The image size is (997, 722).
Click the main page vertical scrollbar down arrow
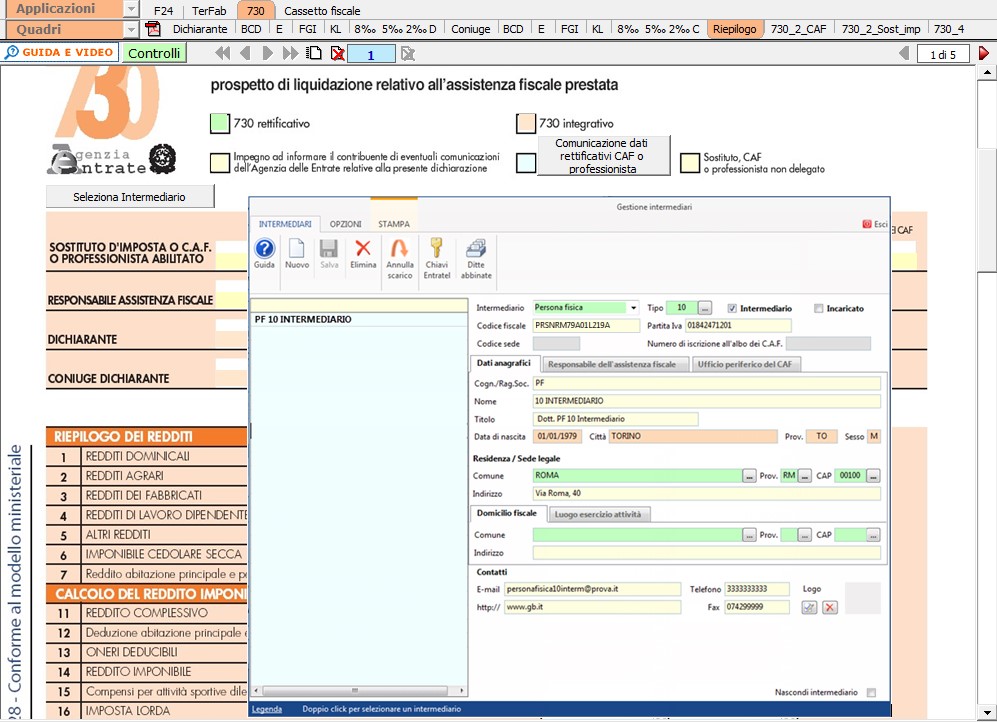[x=987, y=712]
